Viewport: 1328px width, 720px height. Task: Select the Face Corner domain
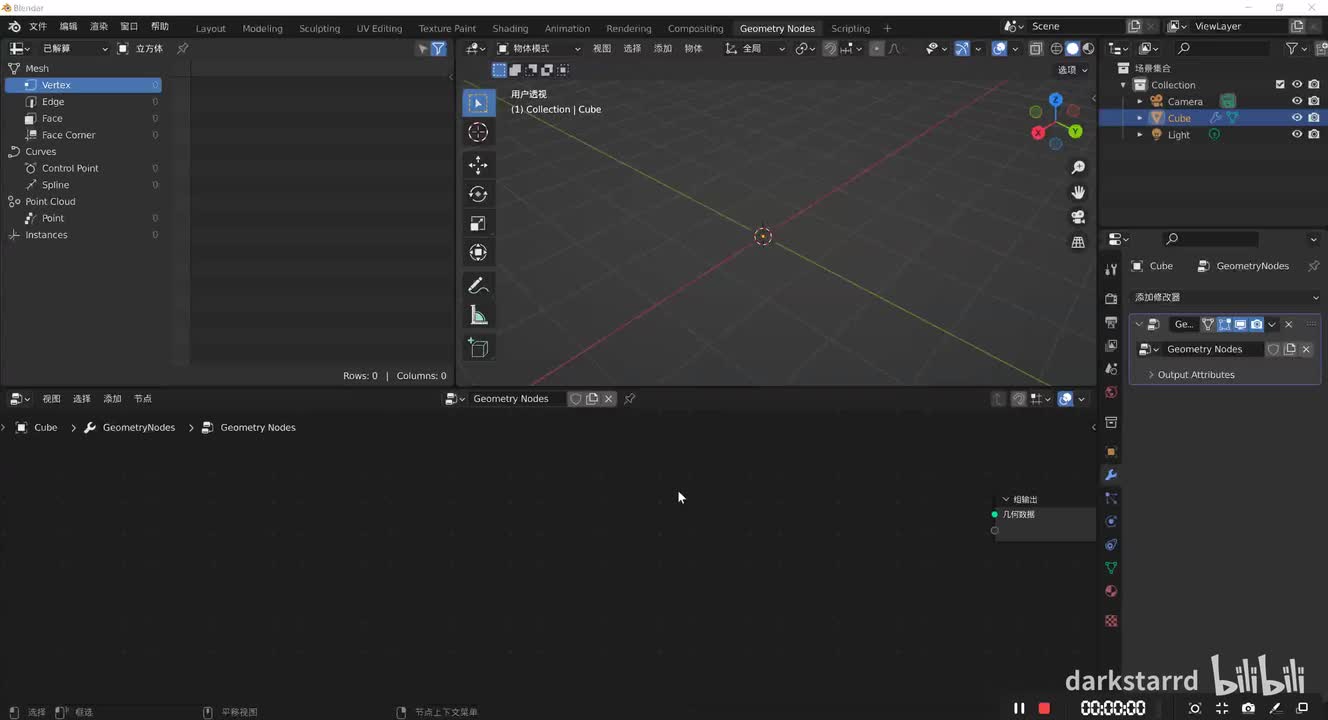83,135
